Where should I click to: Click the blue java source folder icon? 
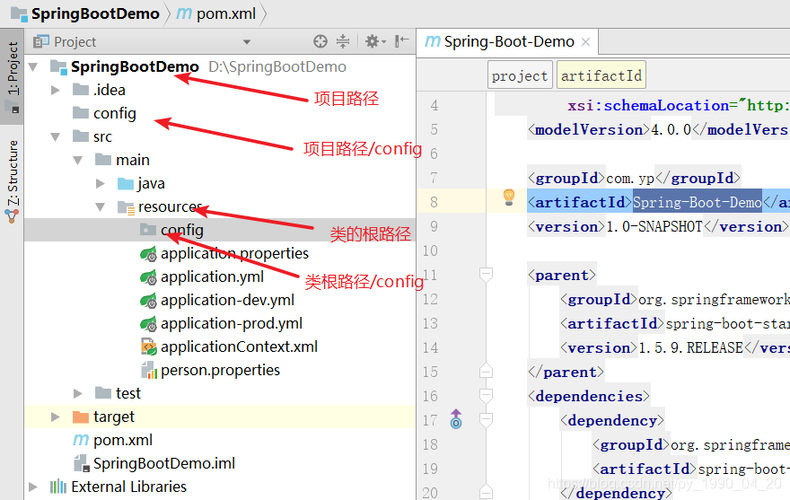(x=125, y=183)
